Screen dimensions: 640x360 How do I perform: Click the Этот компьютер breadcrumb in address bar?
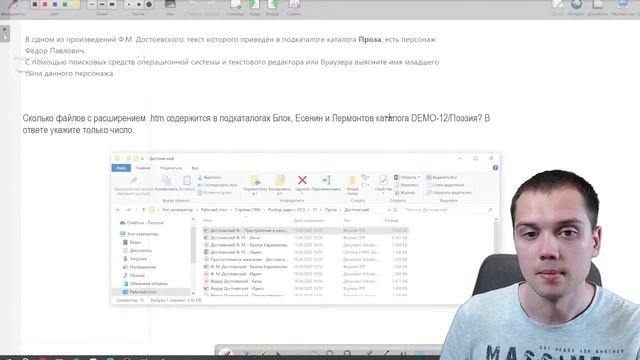click(177, 210)
